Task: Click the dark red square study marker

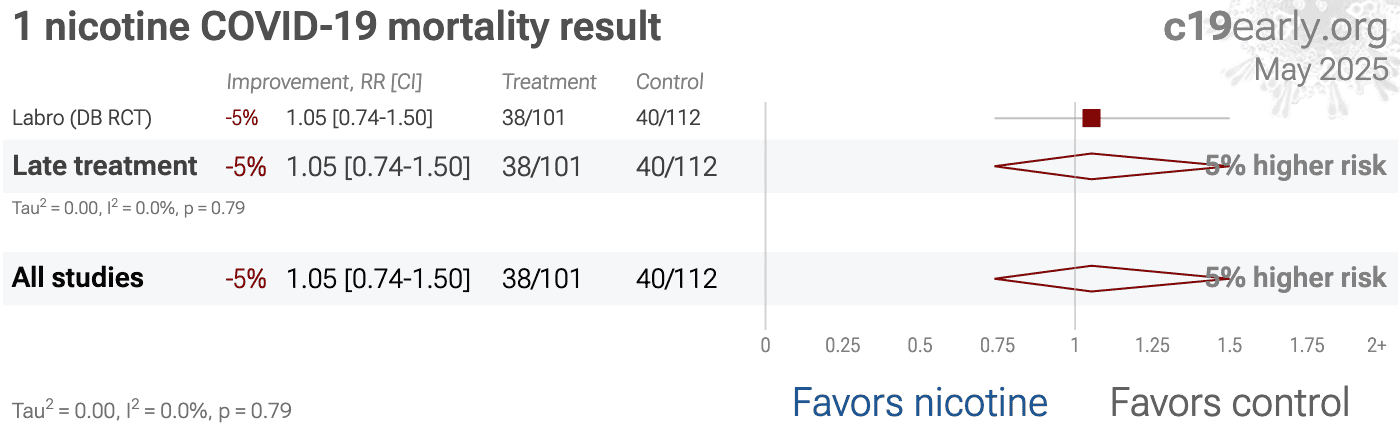Action: (1091, 118)
